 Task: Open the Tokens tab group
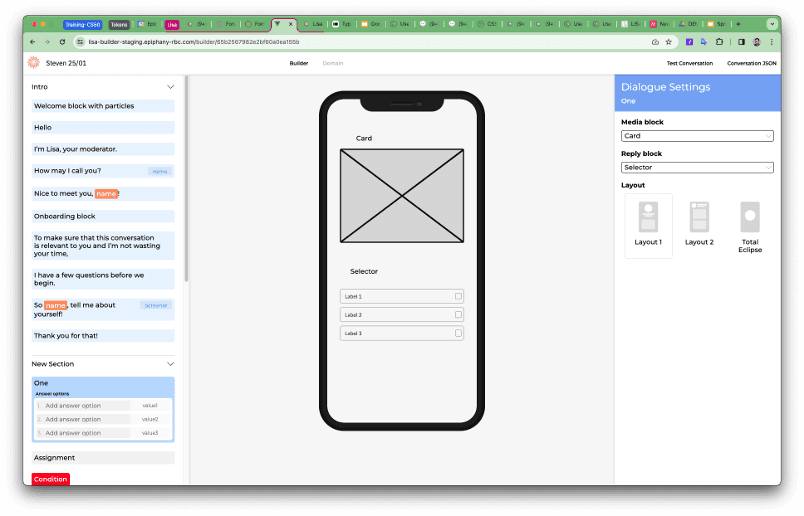(118, 24)
